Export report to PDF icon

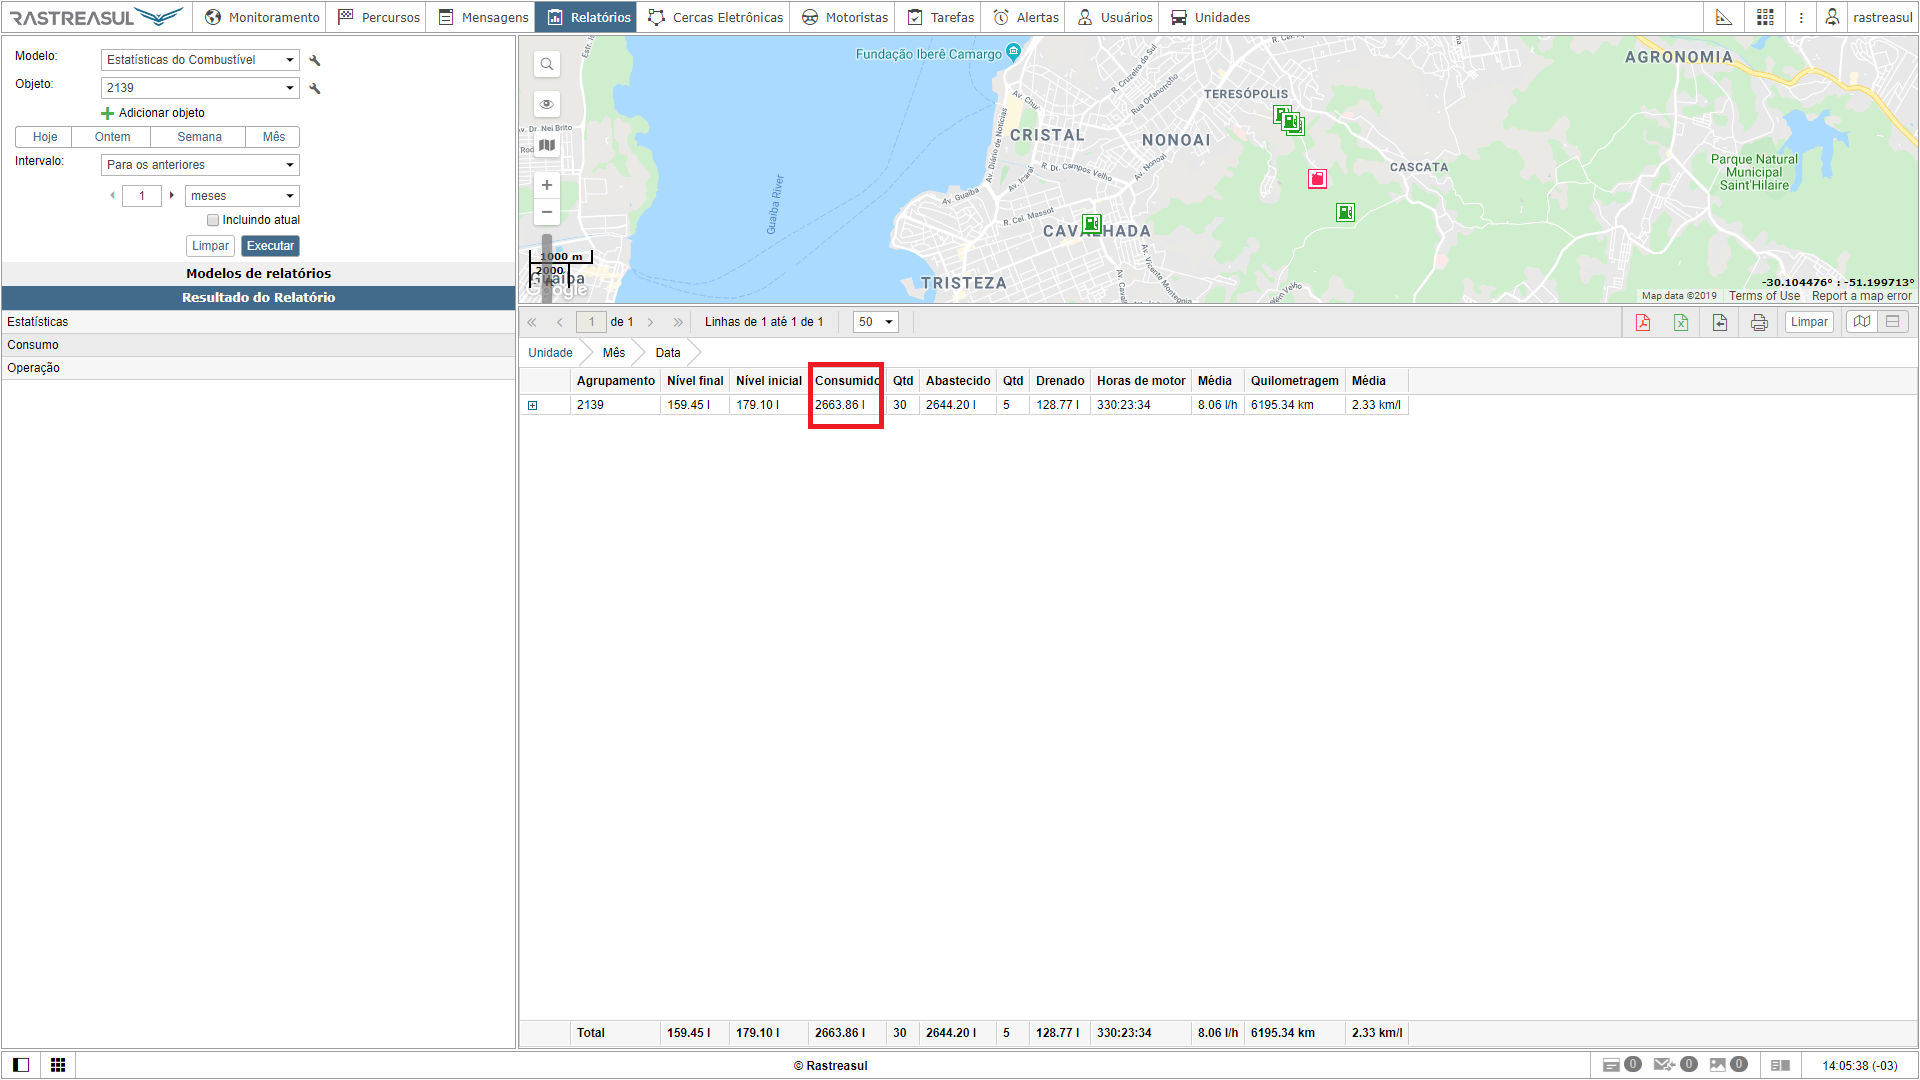click(x=1643, y=322)
